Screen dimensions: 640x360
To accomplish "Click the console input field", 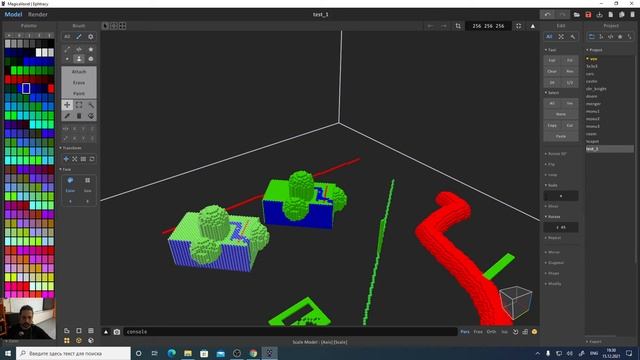I will 290,332.
